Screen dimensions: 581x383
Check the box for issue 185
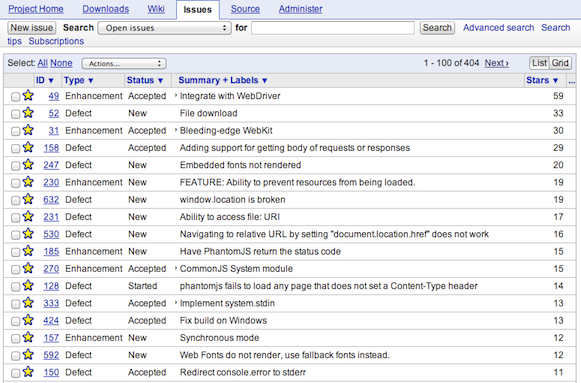point(15,252)
